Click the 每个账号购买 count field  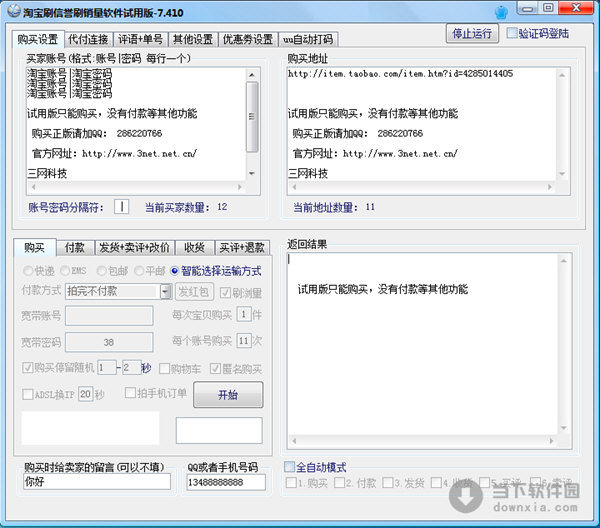click(x=244, y=341)
